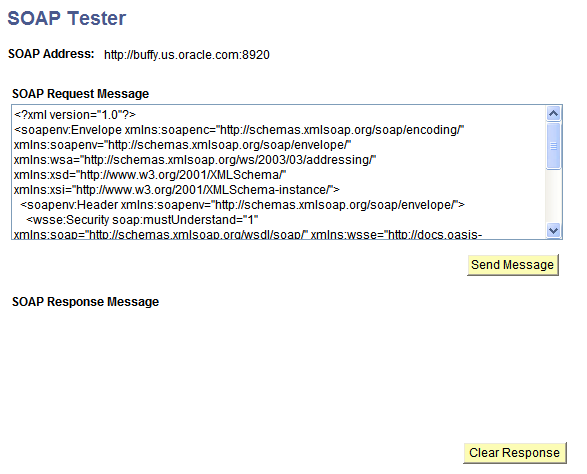Place cursor on the wsse:Security mustUnderstand line
Screen dimensions: 587x474
pyautogui.click(x=142, y=220)
